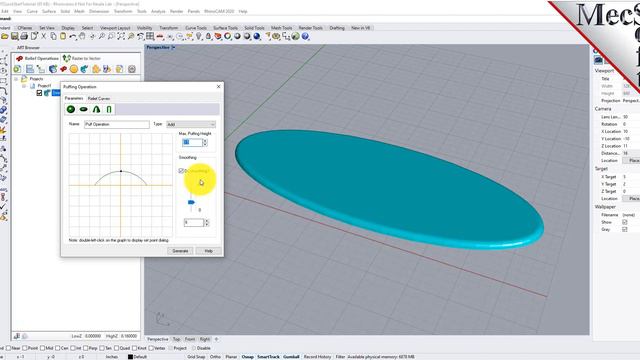This screenshot has width=640, height=360.
Task: Toggle Ortho in the status bar
Action: point(215,357)
